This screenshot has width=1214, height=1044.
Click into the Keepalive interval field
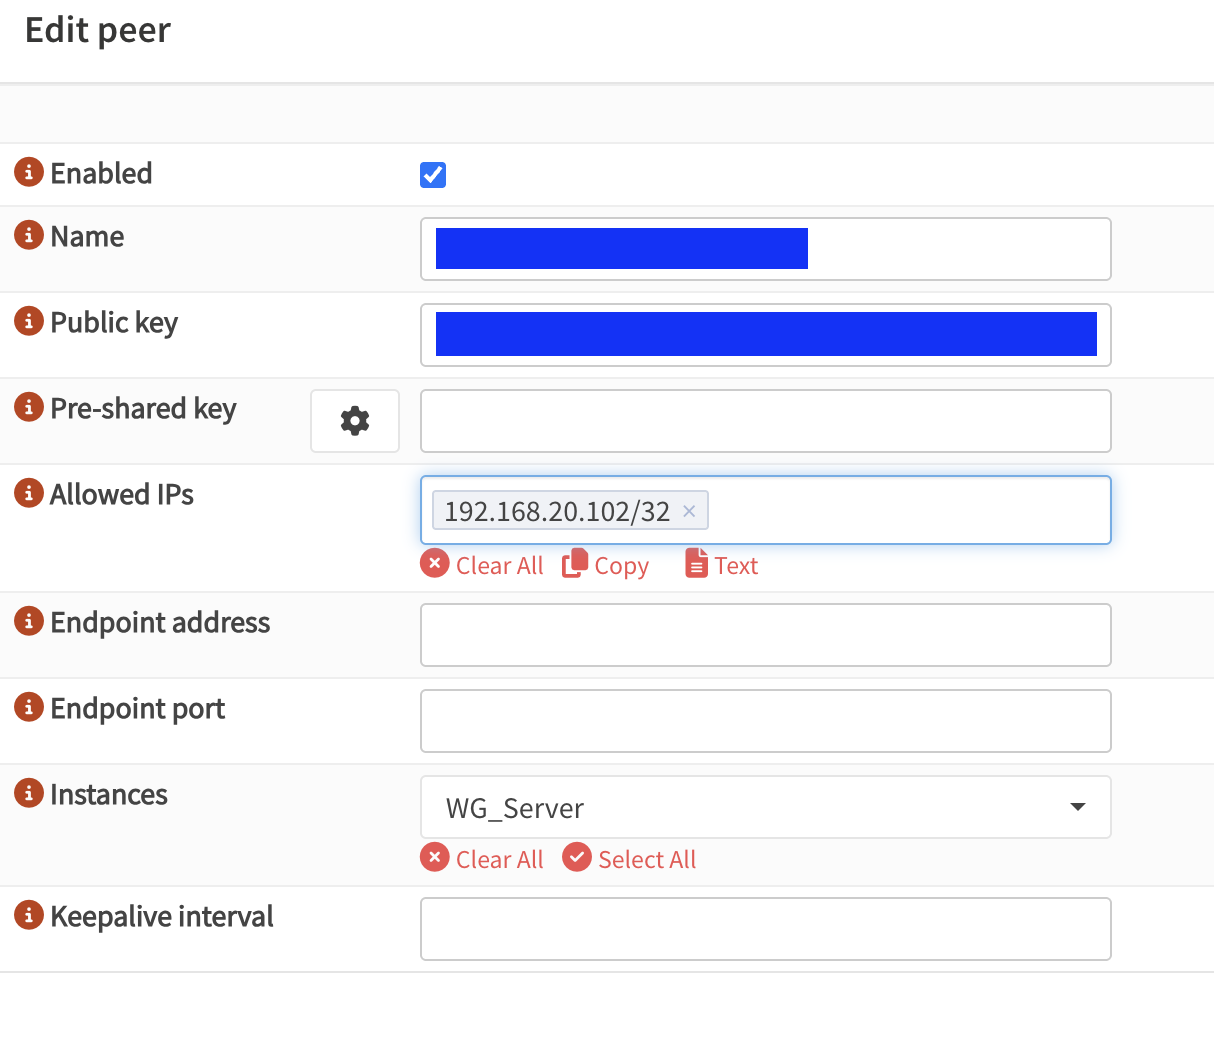765,929
